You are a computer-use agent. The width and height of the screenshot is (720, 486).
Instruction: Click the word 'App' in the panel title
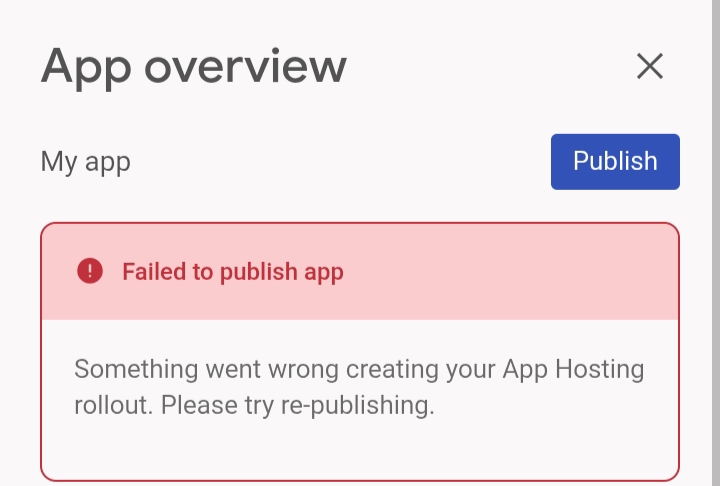pyautogui.click(x=86, y=68)
